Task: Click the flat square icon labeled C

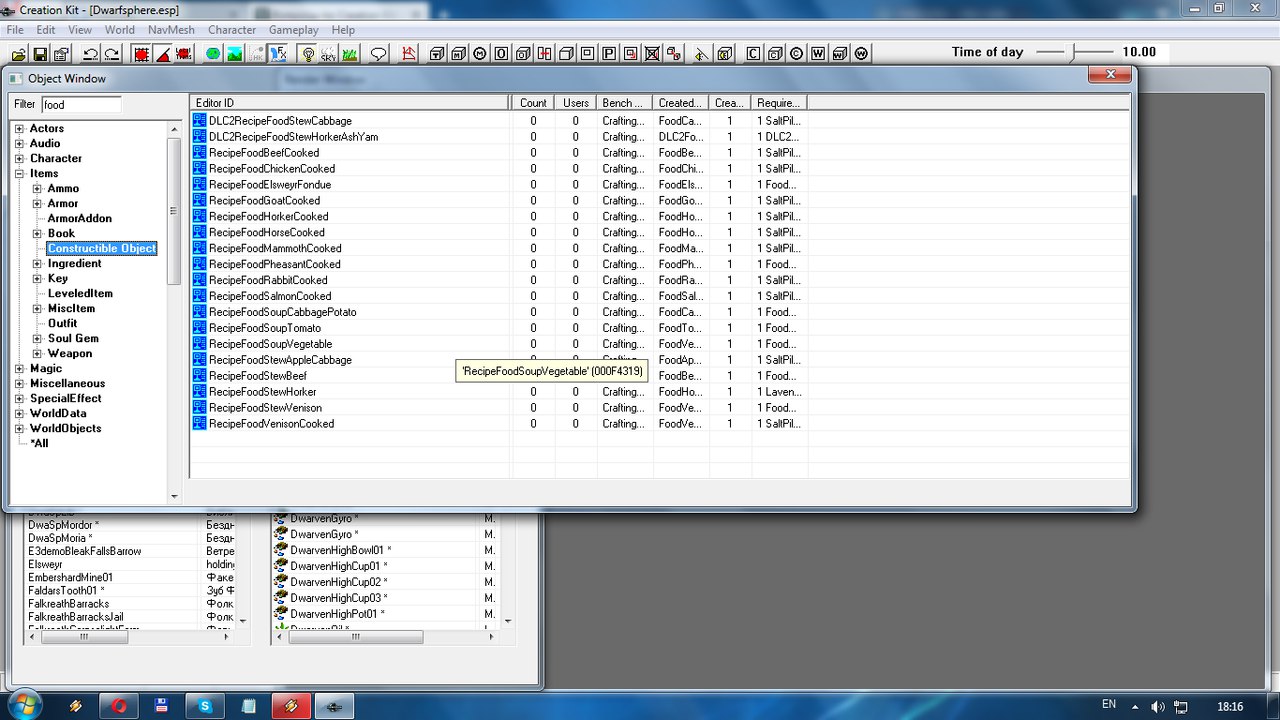Action: tap(753, 53)
